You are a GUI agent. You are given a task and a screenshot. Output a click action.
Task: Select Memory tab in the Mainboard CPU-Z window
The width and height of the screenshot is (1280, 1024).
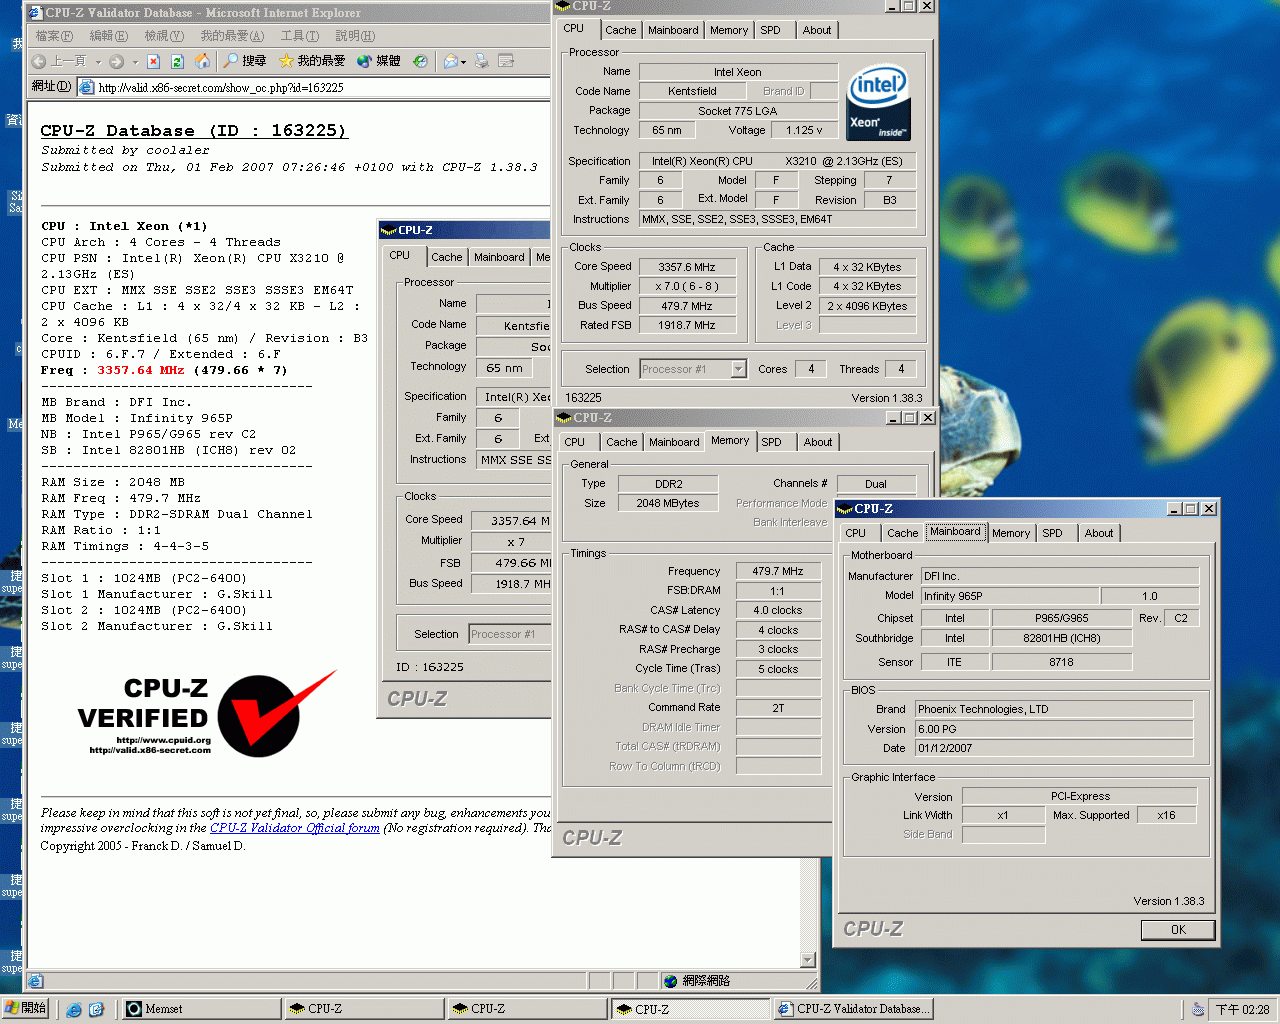pos(1010,533)
